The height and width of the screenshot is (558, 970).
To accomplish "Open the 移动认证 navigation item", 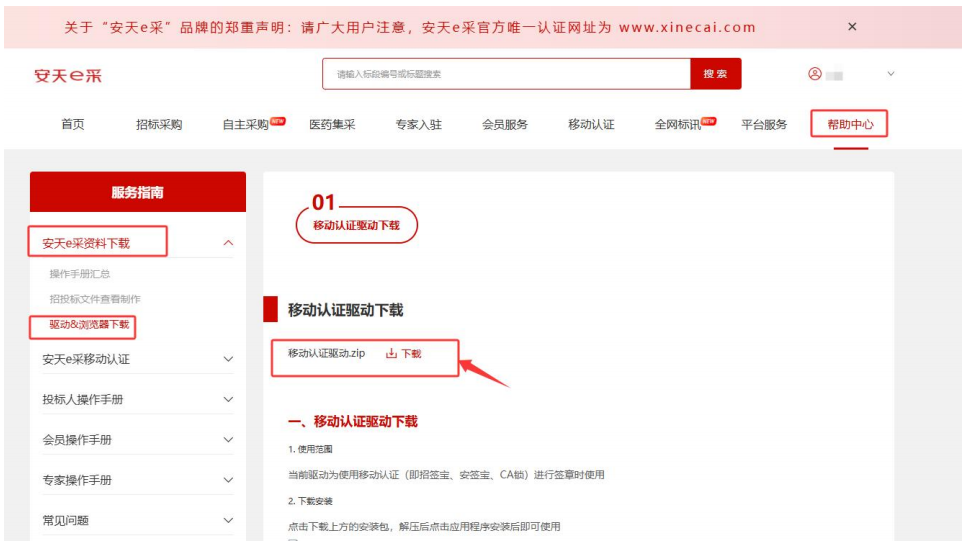I will click(591, 124).
